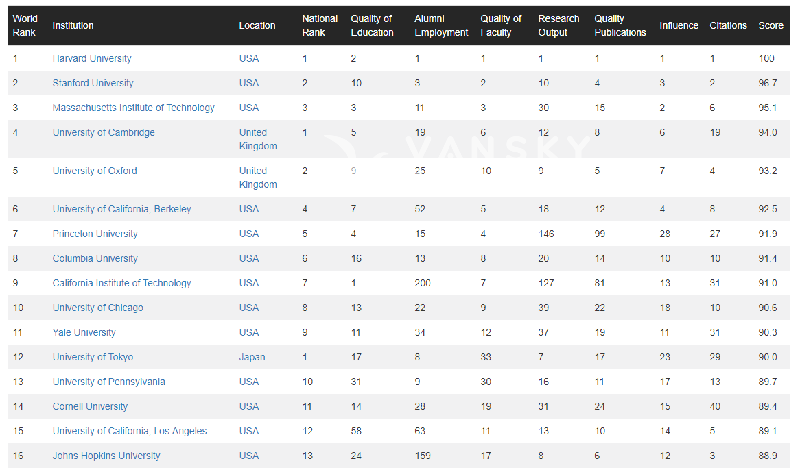Select UCLA's quality of education value 58
800x474 pixels.
[x=356, y=431]
